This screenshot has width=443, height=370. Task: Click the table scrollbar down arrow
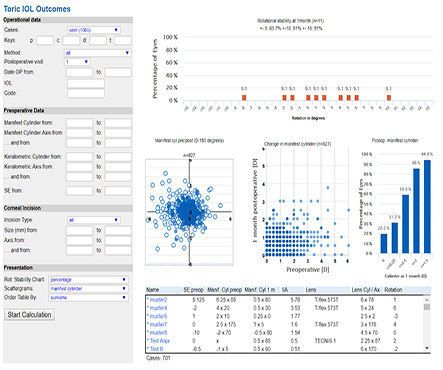tap(427, 348)
